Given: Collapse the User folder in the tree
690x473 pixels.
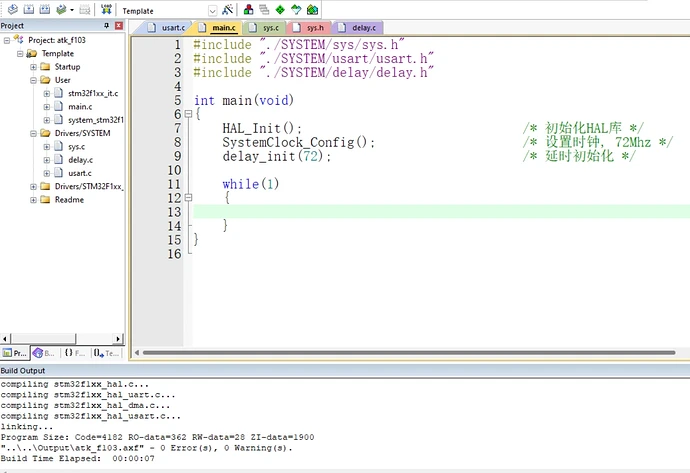Looking at the screenshot, I should tap(33, 80).
